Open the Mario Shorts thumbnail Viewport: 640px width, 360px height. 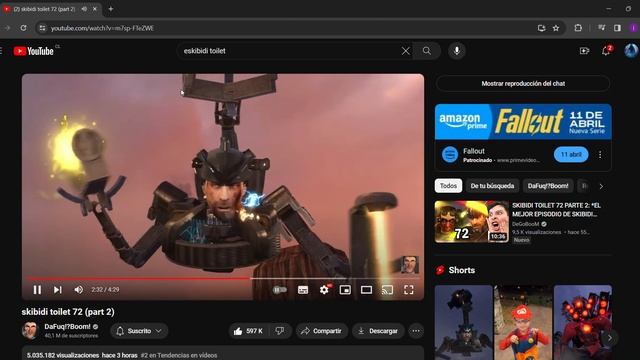[x=523, y=322]
